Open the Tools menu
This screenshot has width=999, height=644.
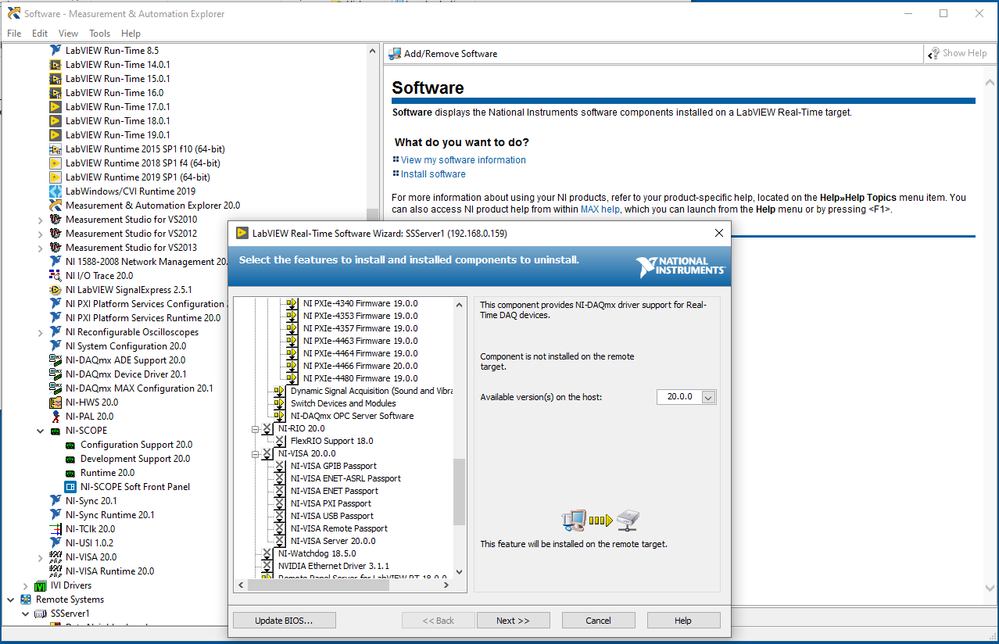click(x=99, y=33)
